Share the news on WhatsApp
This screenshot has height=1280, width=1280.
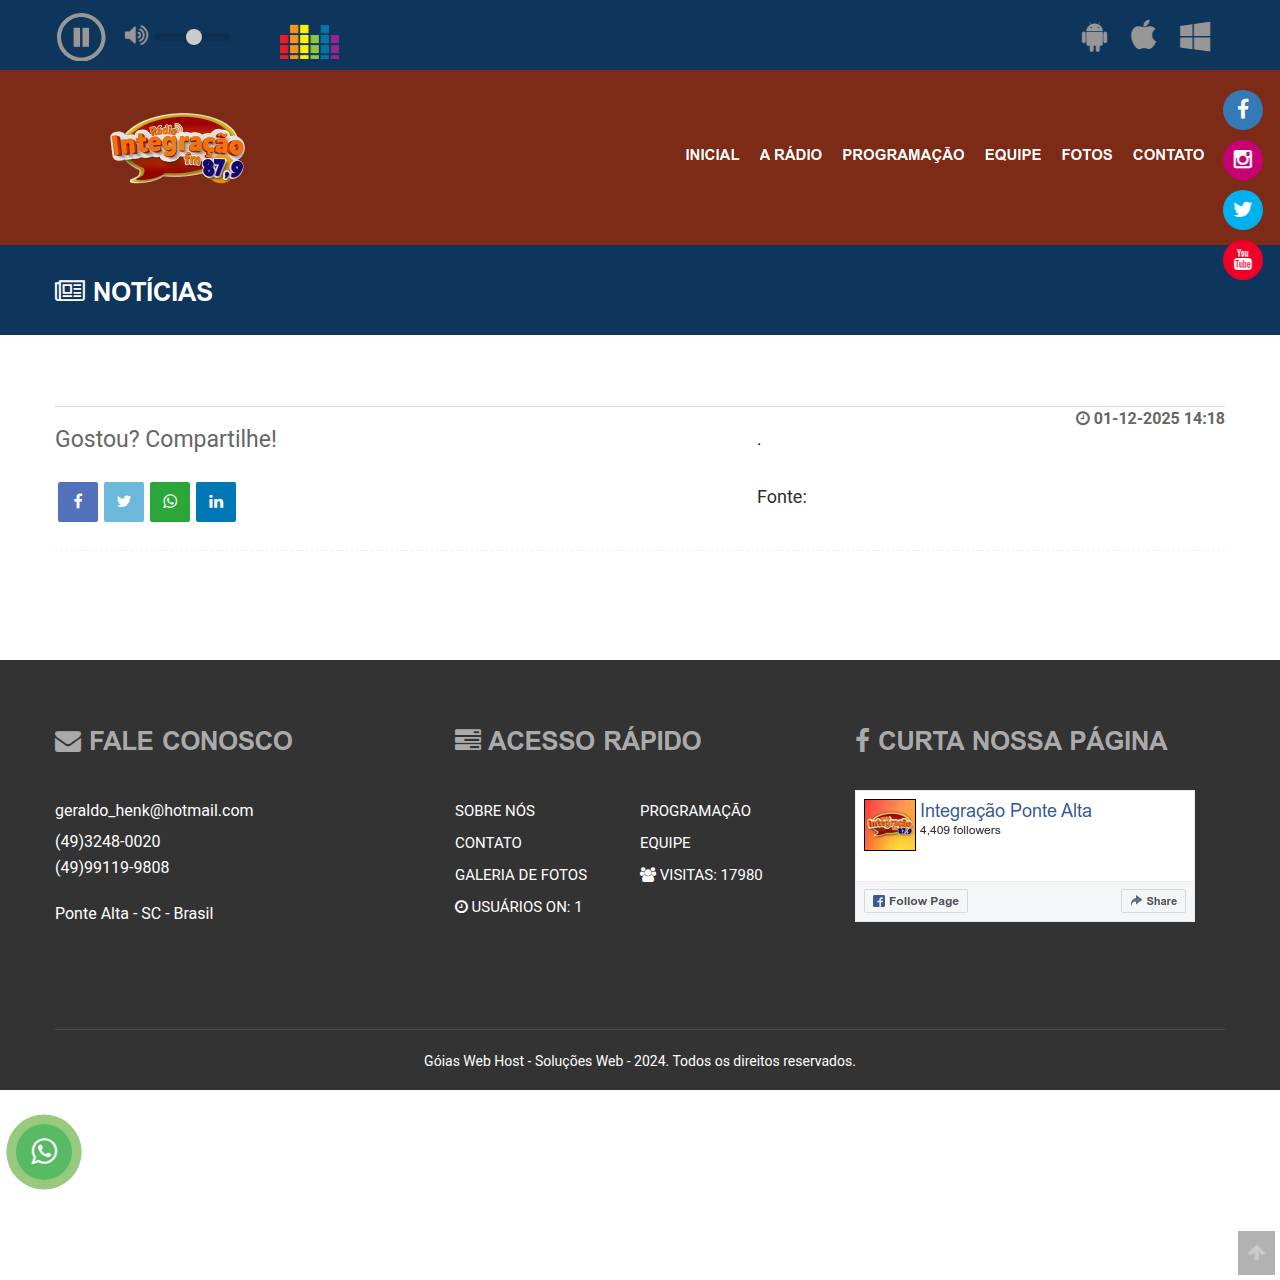[170, 502]
